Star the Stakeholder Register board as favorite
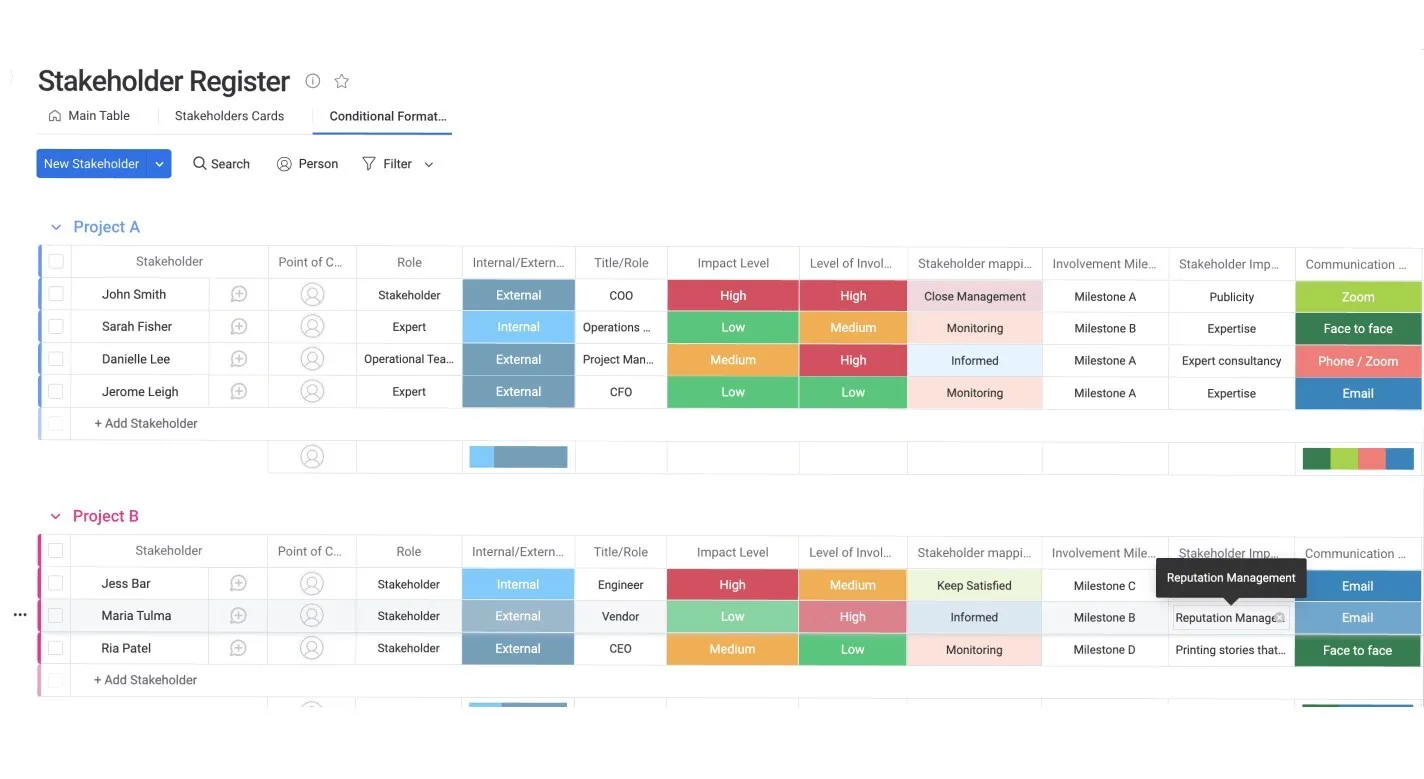 point(341,81)
